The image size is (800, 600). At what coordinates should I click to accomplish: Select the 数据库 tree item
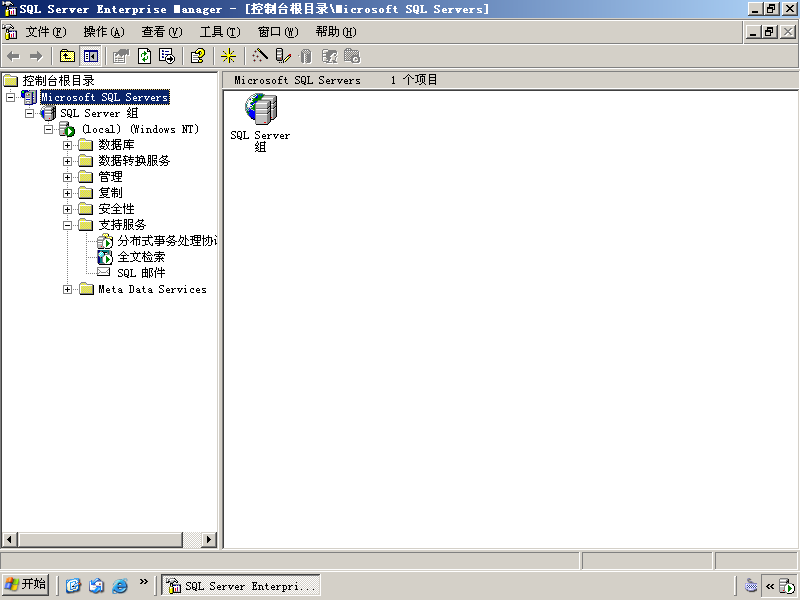(x=116, y=145)
